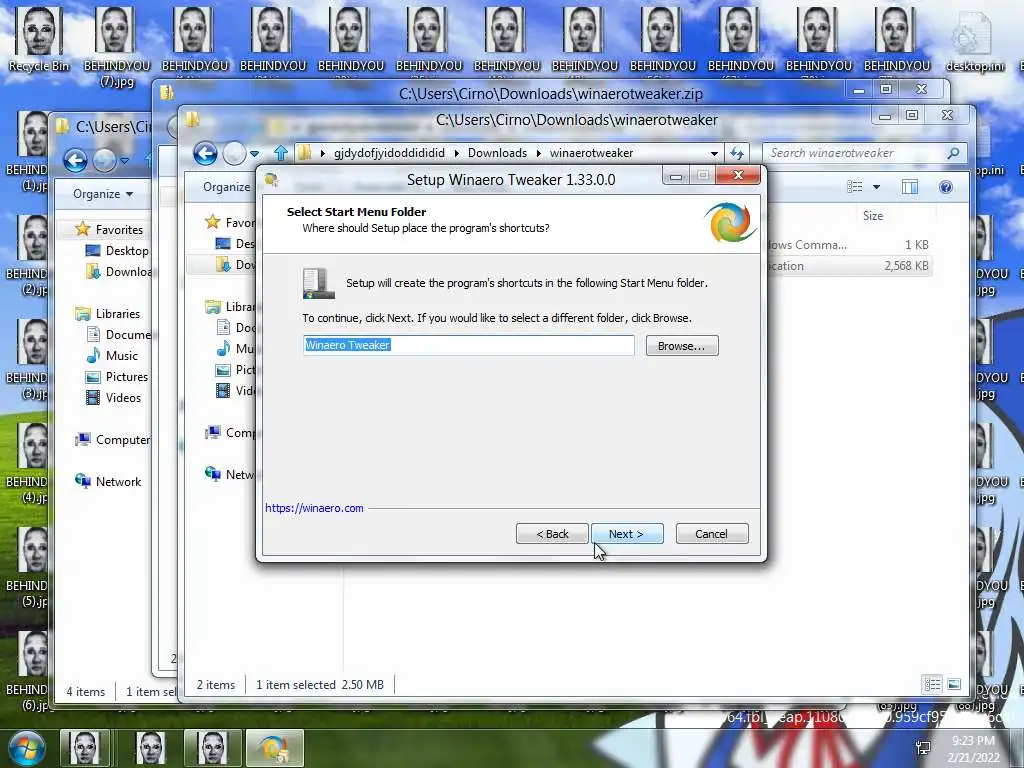Select Favorites in leftmost Explorer window

119,229
